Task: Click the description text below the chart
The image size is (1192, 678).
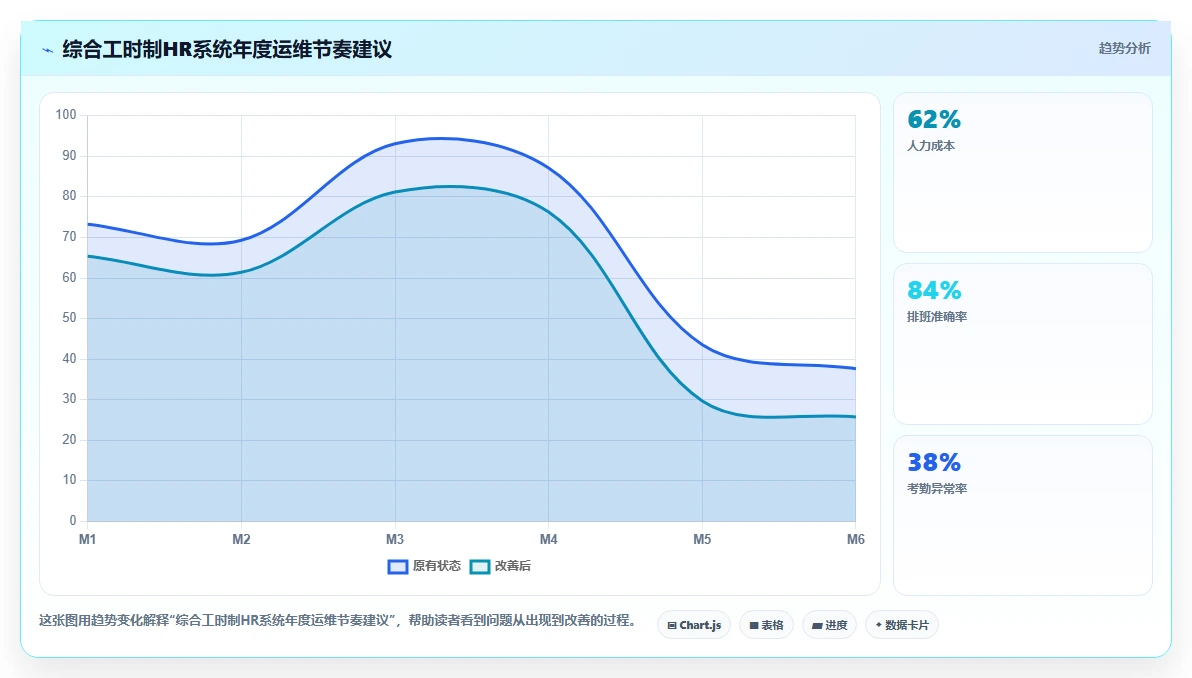Action: click(338, 620)
